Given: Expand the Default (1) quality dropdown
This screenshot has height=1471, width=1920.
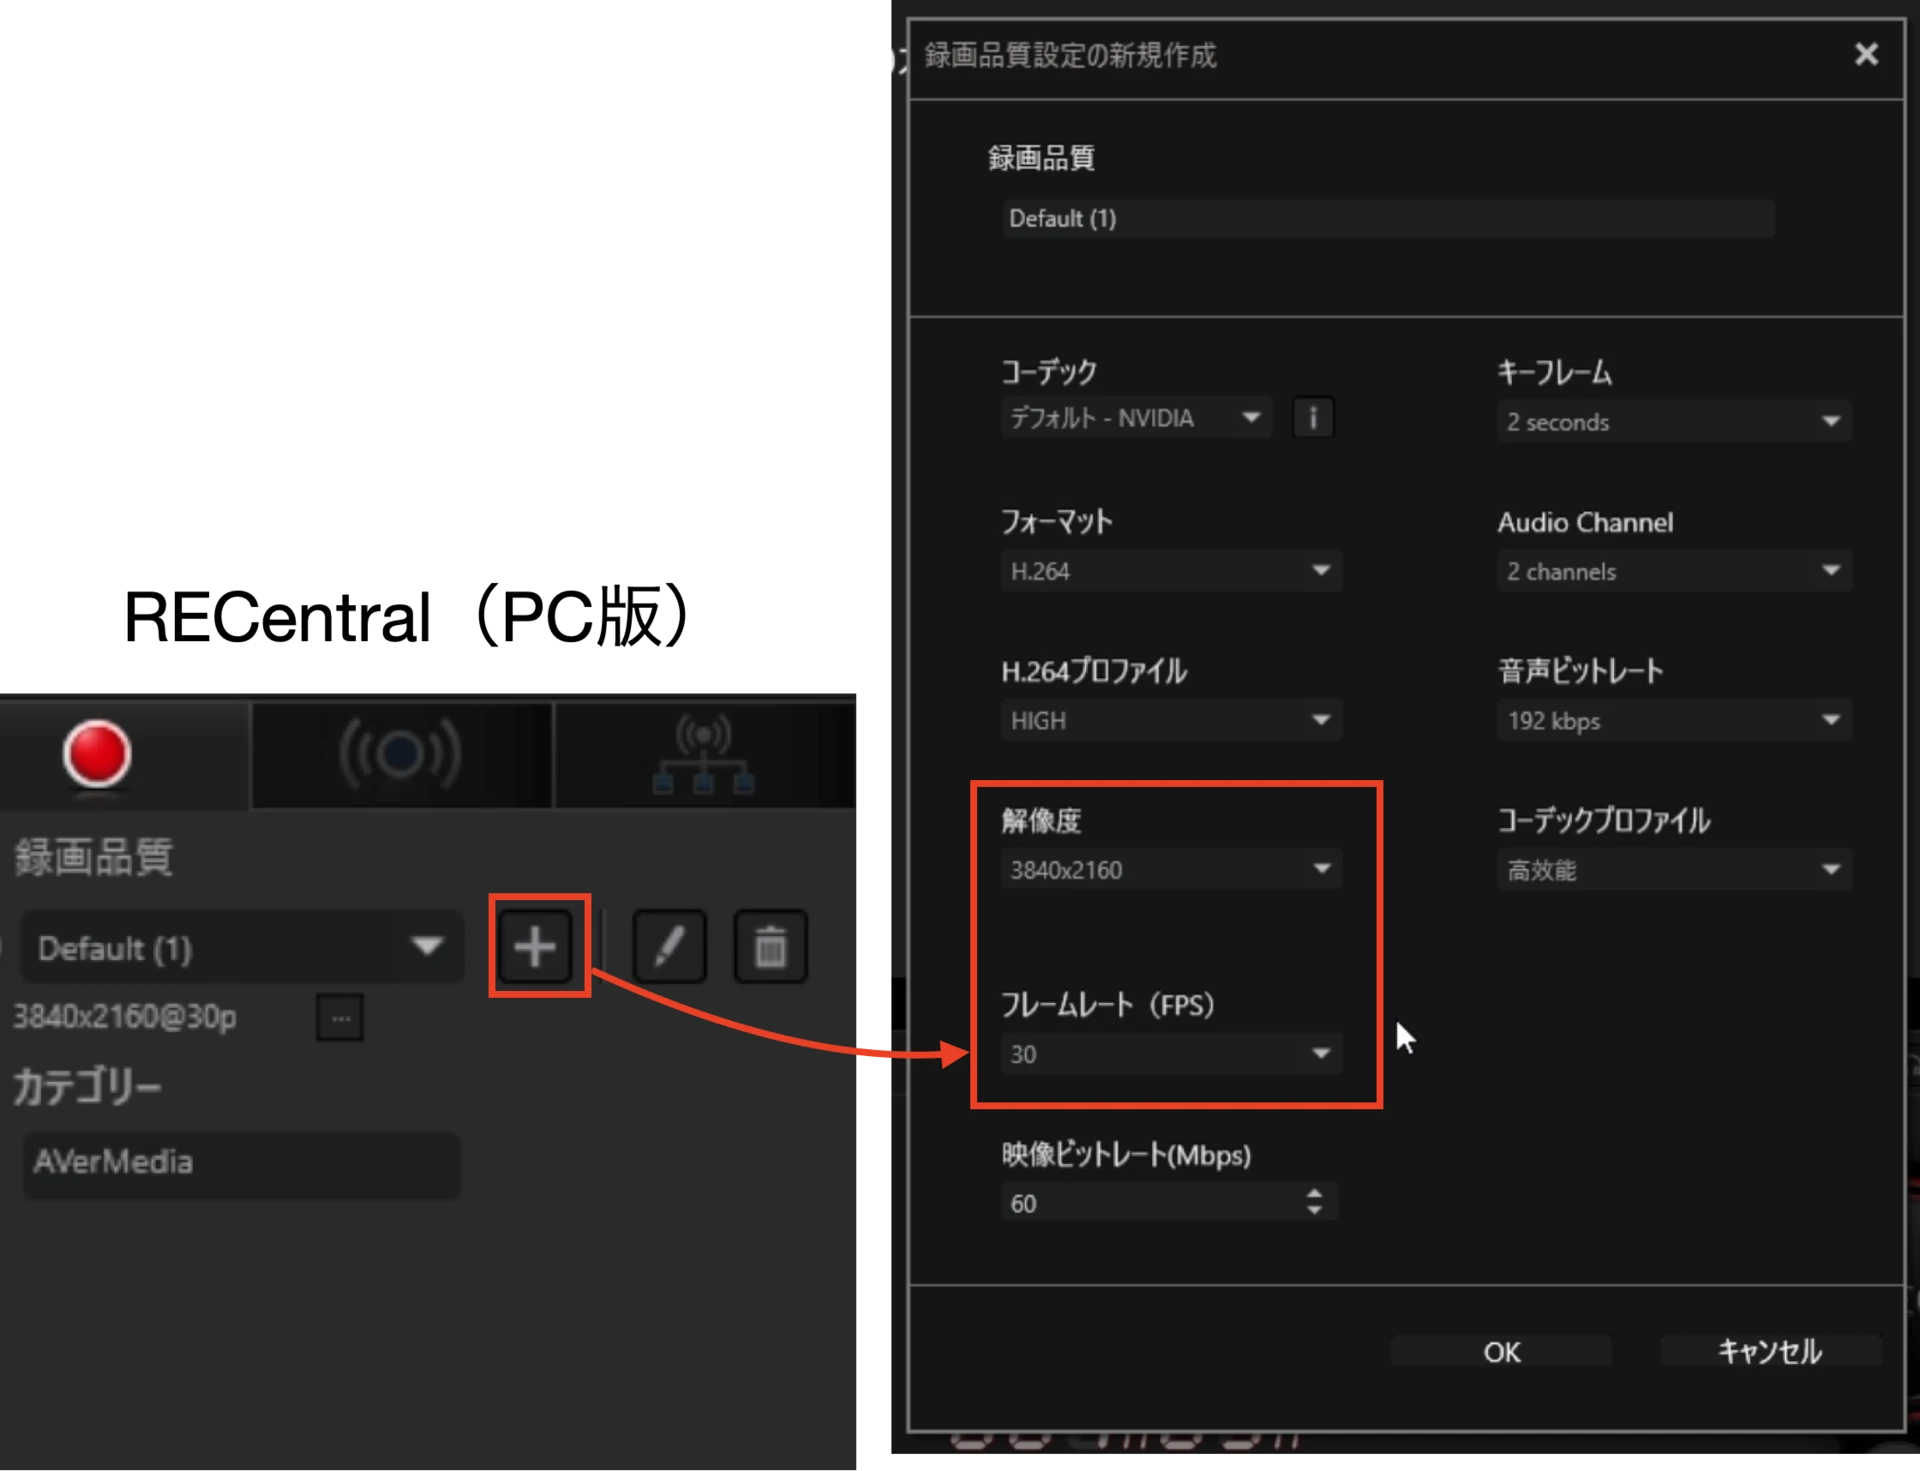Looking at the screenshot, I should pos(240,947).
